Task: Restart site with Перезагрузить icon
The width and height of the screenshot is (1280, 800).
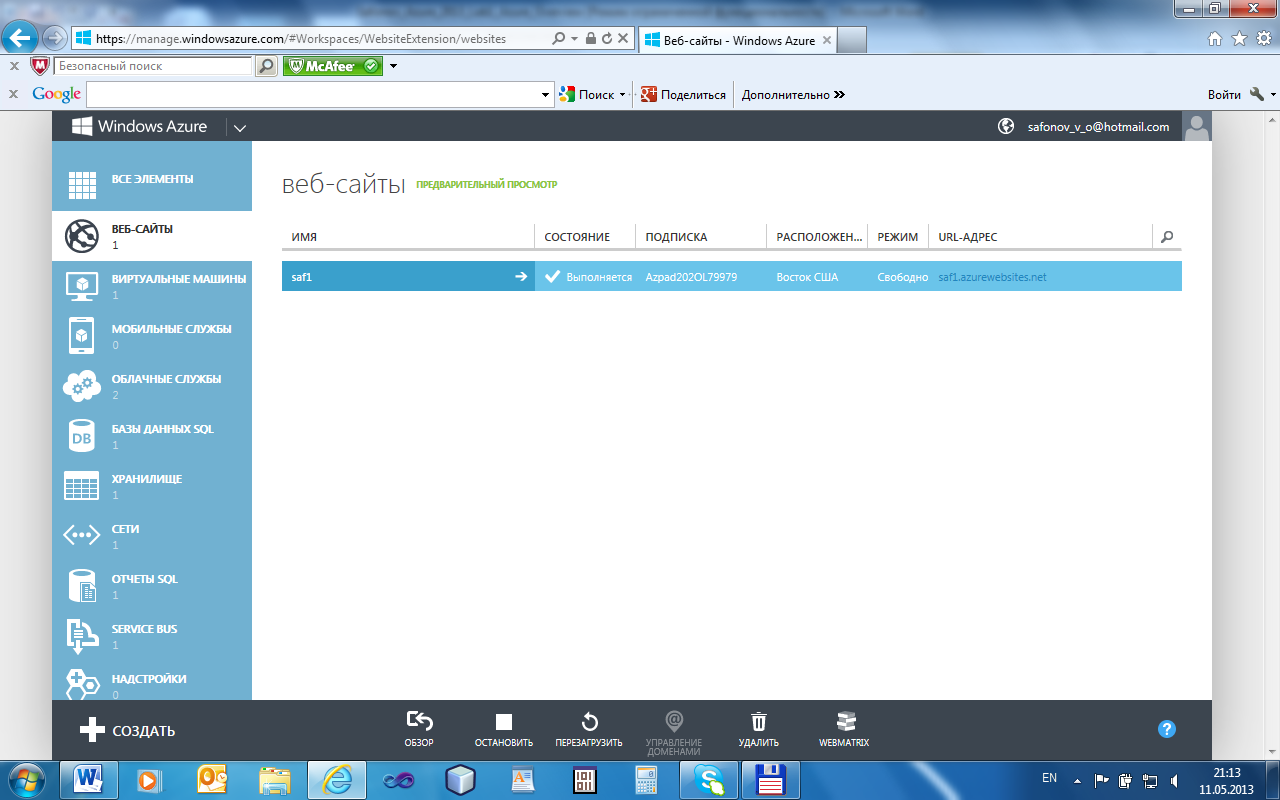Action: coord(589,721)
